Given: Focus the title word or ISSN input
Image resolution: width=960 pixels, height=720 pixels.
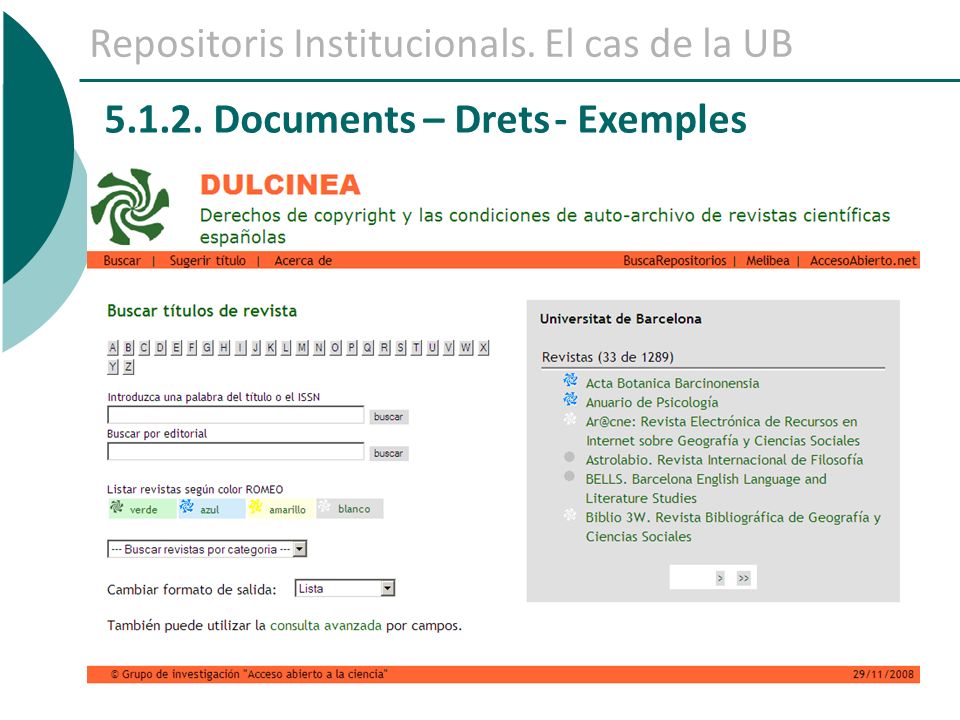Looking at the screenshot, I should 236,415.
